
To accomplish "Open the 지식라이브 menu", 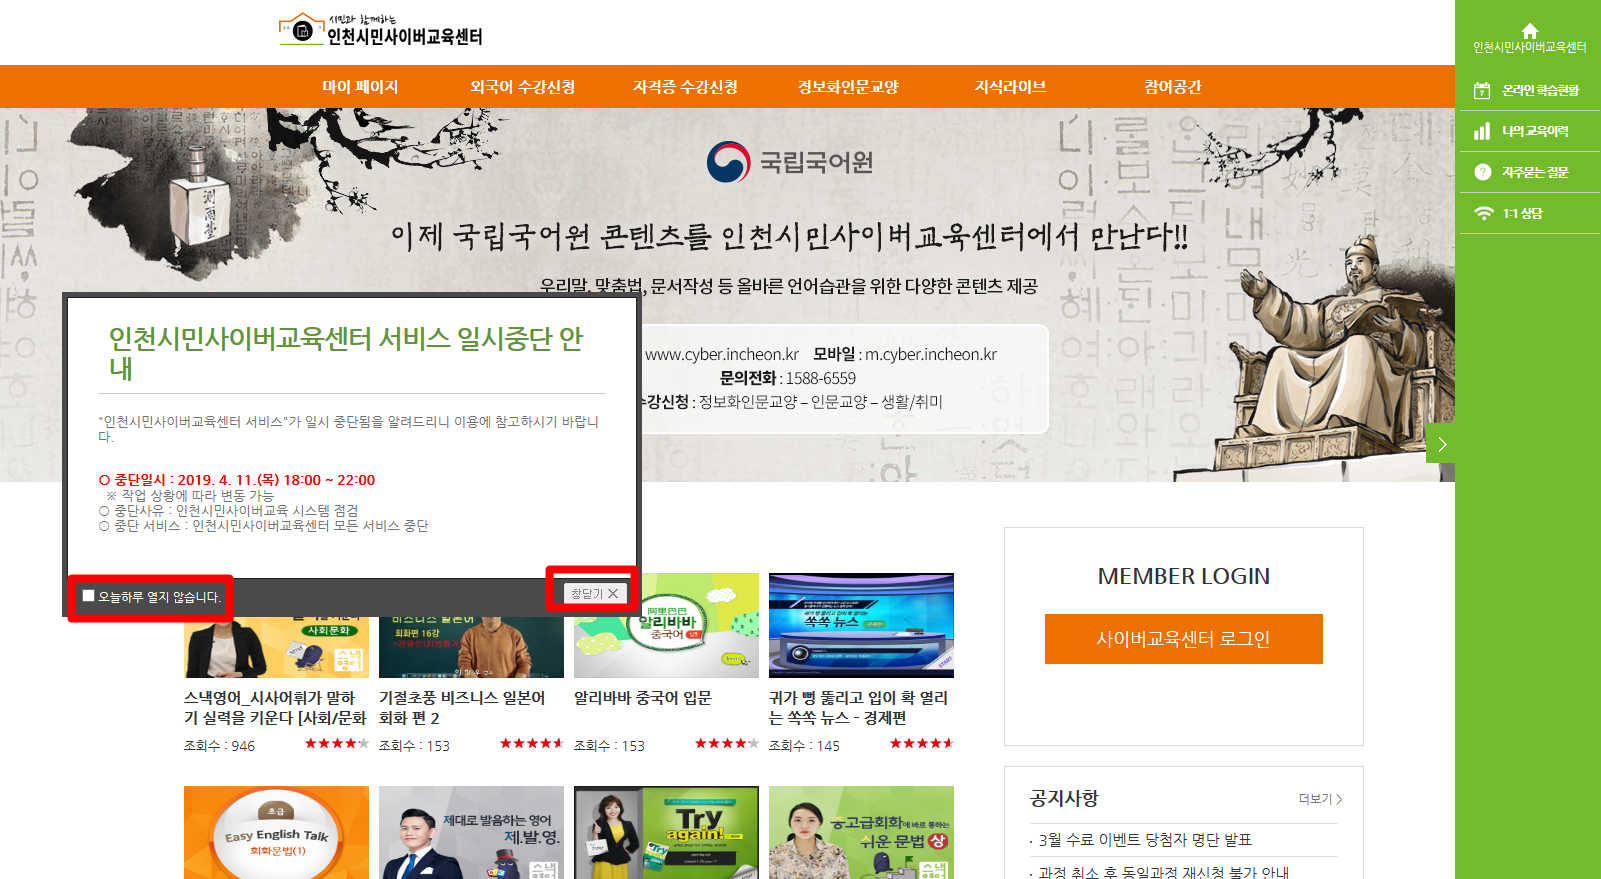I will (1011, 87).
